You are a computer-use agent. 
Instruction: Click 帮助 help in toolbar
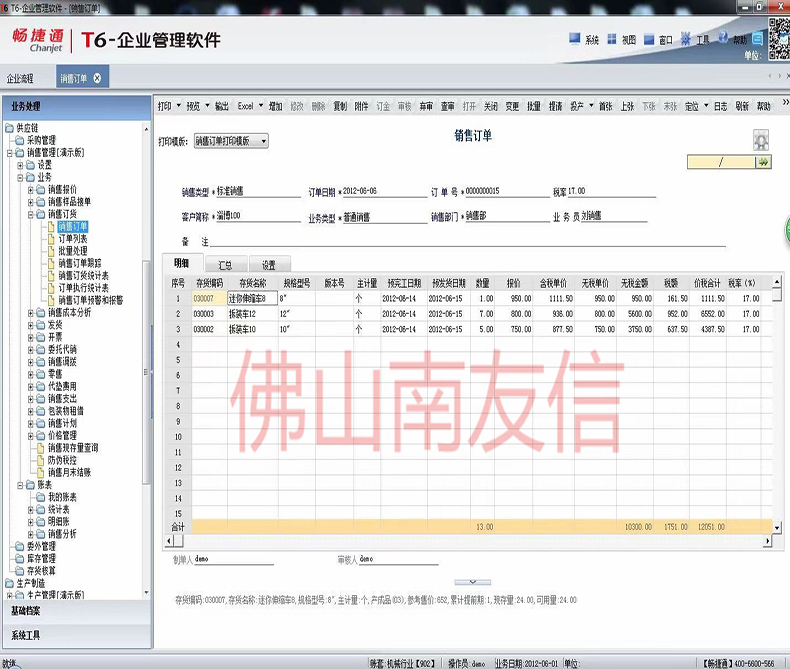coord(764,106)
